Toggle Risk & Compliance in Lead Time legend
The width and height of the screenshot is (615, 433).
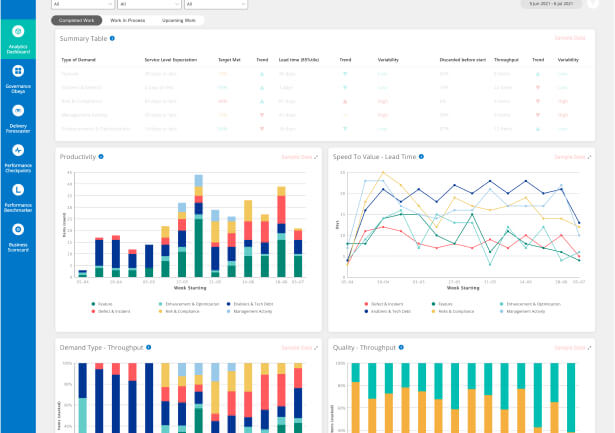[453, 311]
